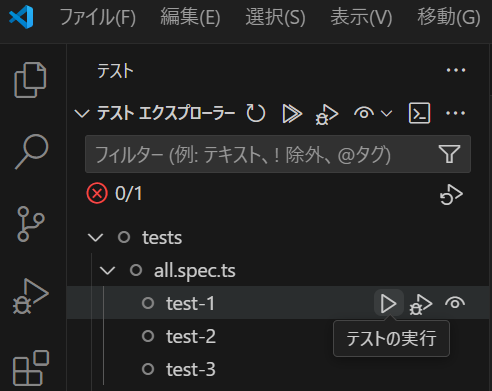Screen dimensions: 492x391
Task: Collapse the tests folder node
Action: (95, 238)
